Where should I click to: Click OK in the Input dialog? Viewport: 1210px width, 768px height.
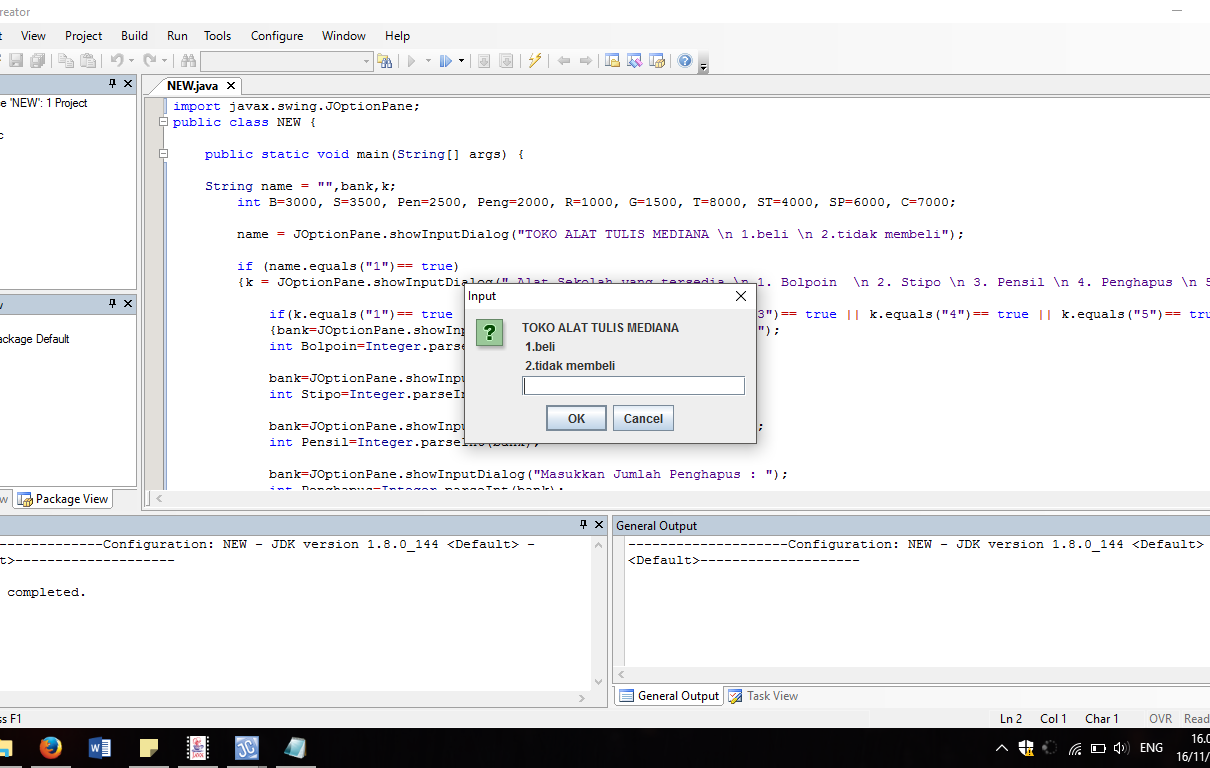(577, 418)
